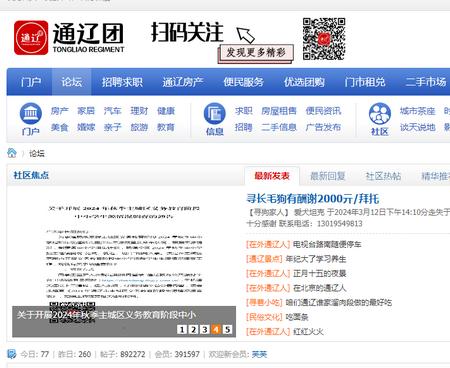This screenshot has height=368, width=450.
Task: Open the post 年纪大了学习养生
Action: [316, 259]
